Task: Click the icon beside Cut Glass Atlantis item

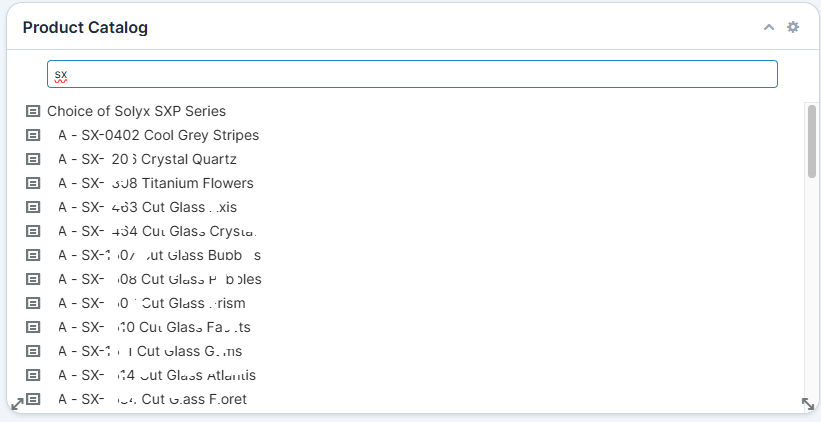Action: [x=32, y=375]
